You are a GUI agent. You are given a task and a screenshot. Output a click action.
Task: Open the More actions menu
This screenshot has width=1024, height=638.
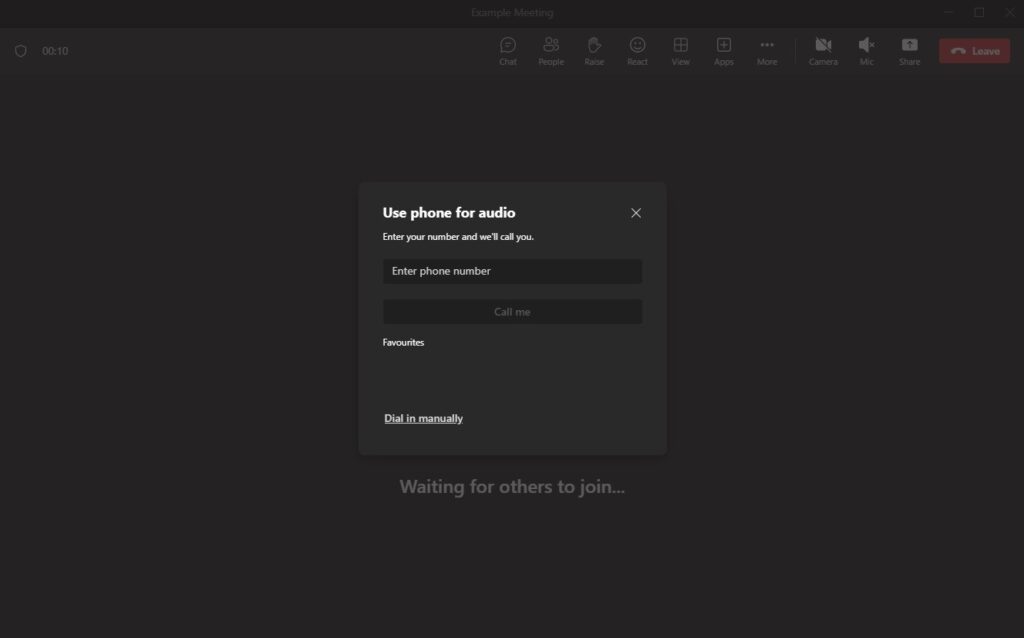[767, 51]
